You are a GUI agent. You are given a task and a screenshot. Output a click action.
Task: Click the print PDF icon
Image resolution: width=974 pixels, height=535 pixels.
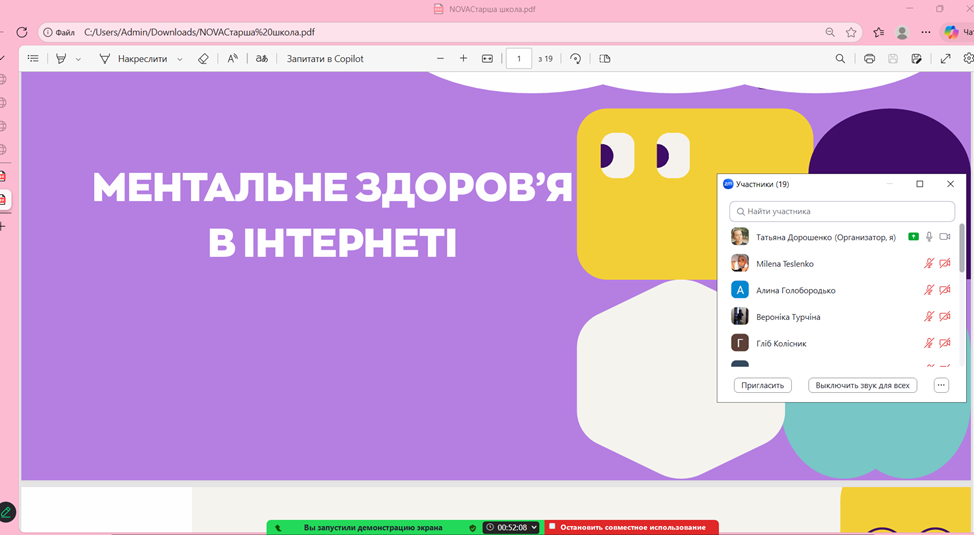click(869, 59)
